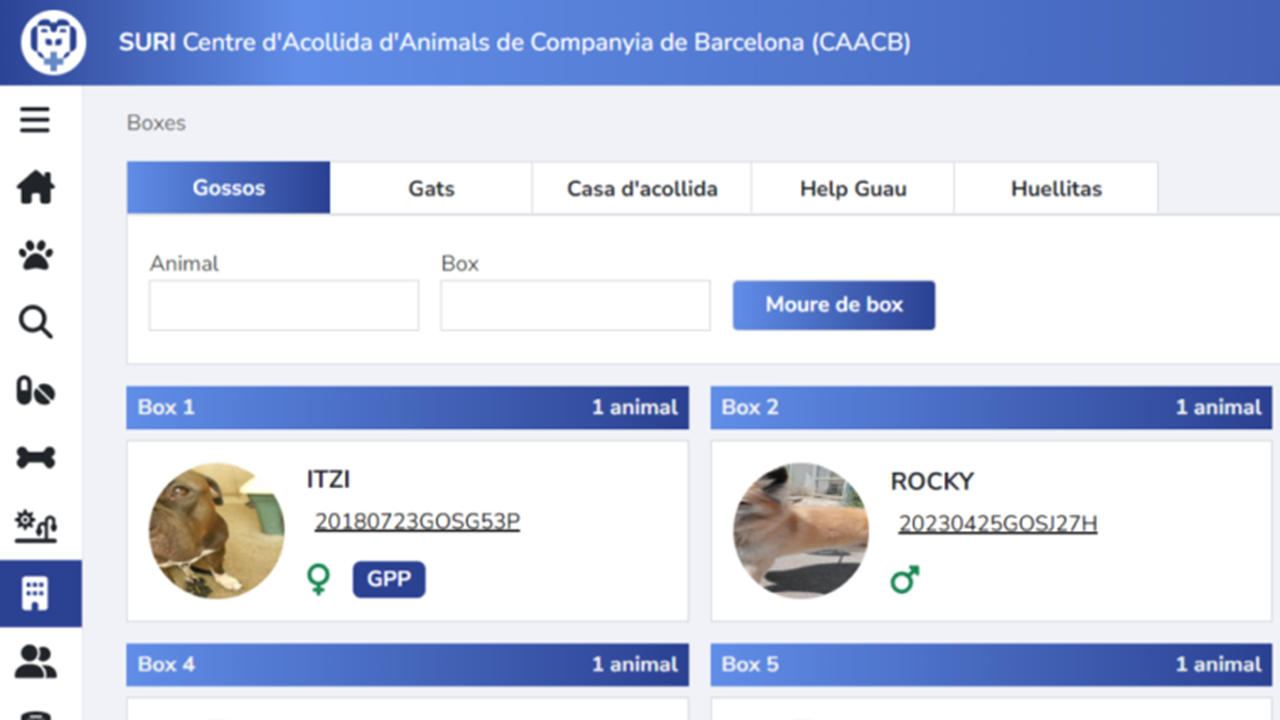
Task: Open ROCKY's record link 20230425GOSJ27H
Action: (x=997, y=524)
